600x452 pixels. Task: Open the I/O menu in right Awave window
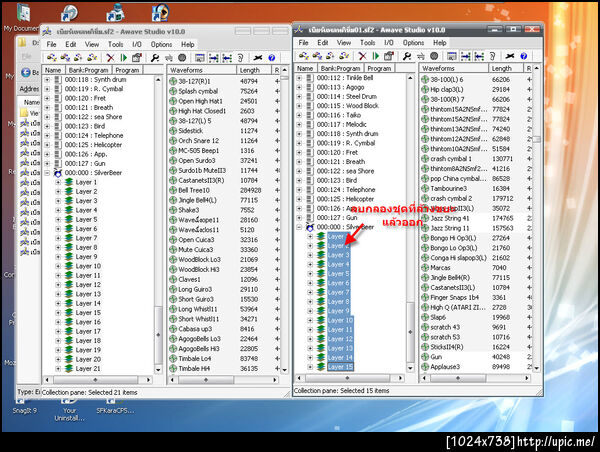pos(388,43)
